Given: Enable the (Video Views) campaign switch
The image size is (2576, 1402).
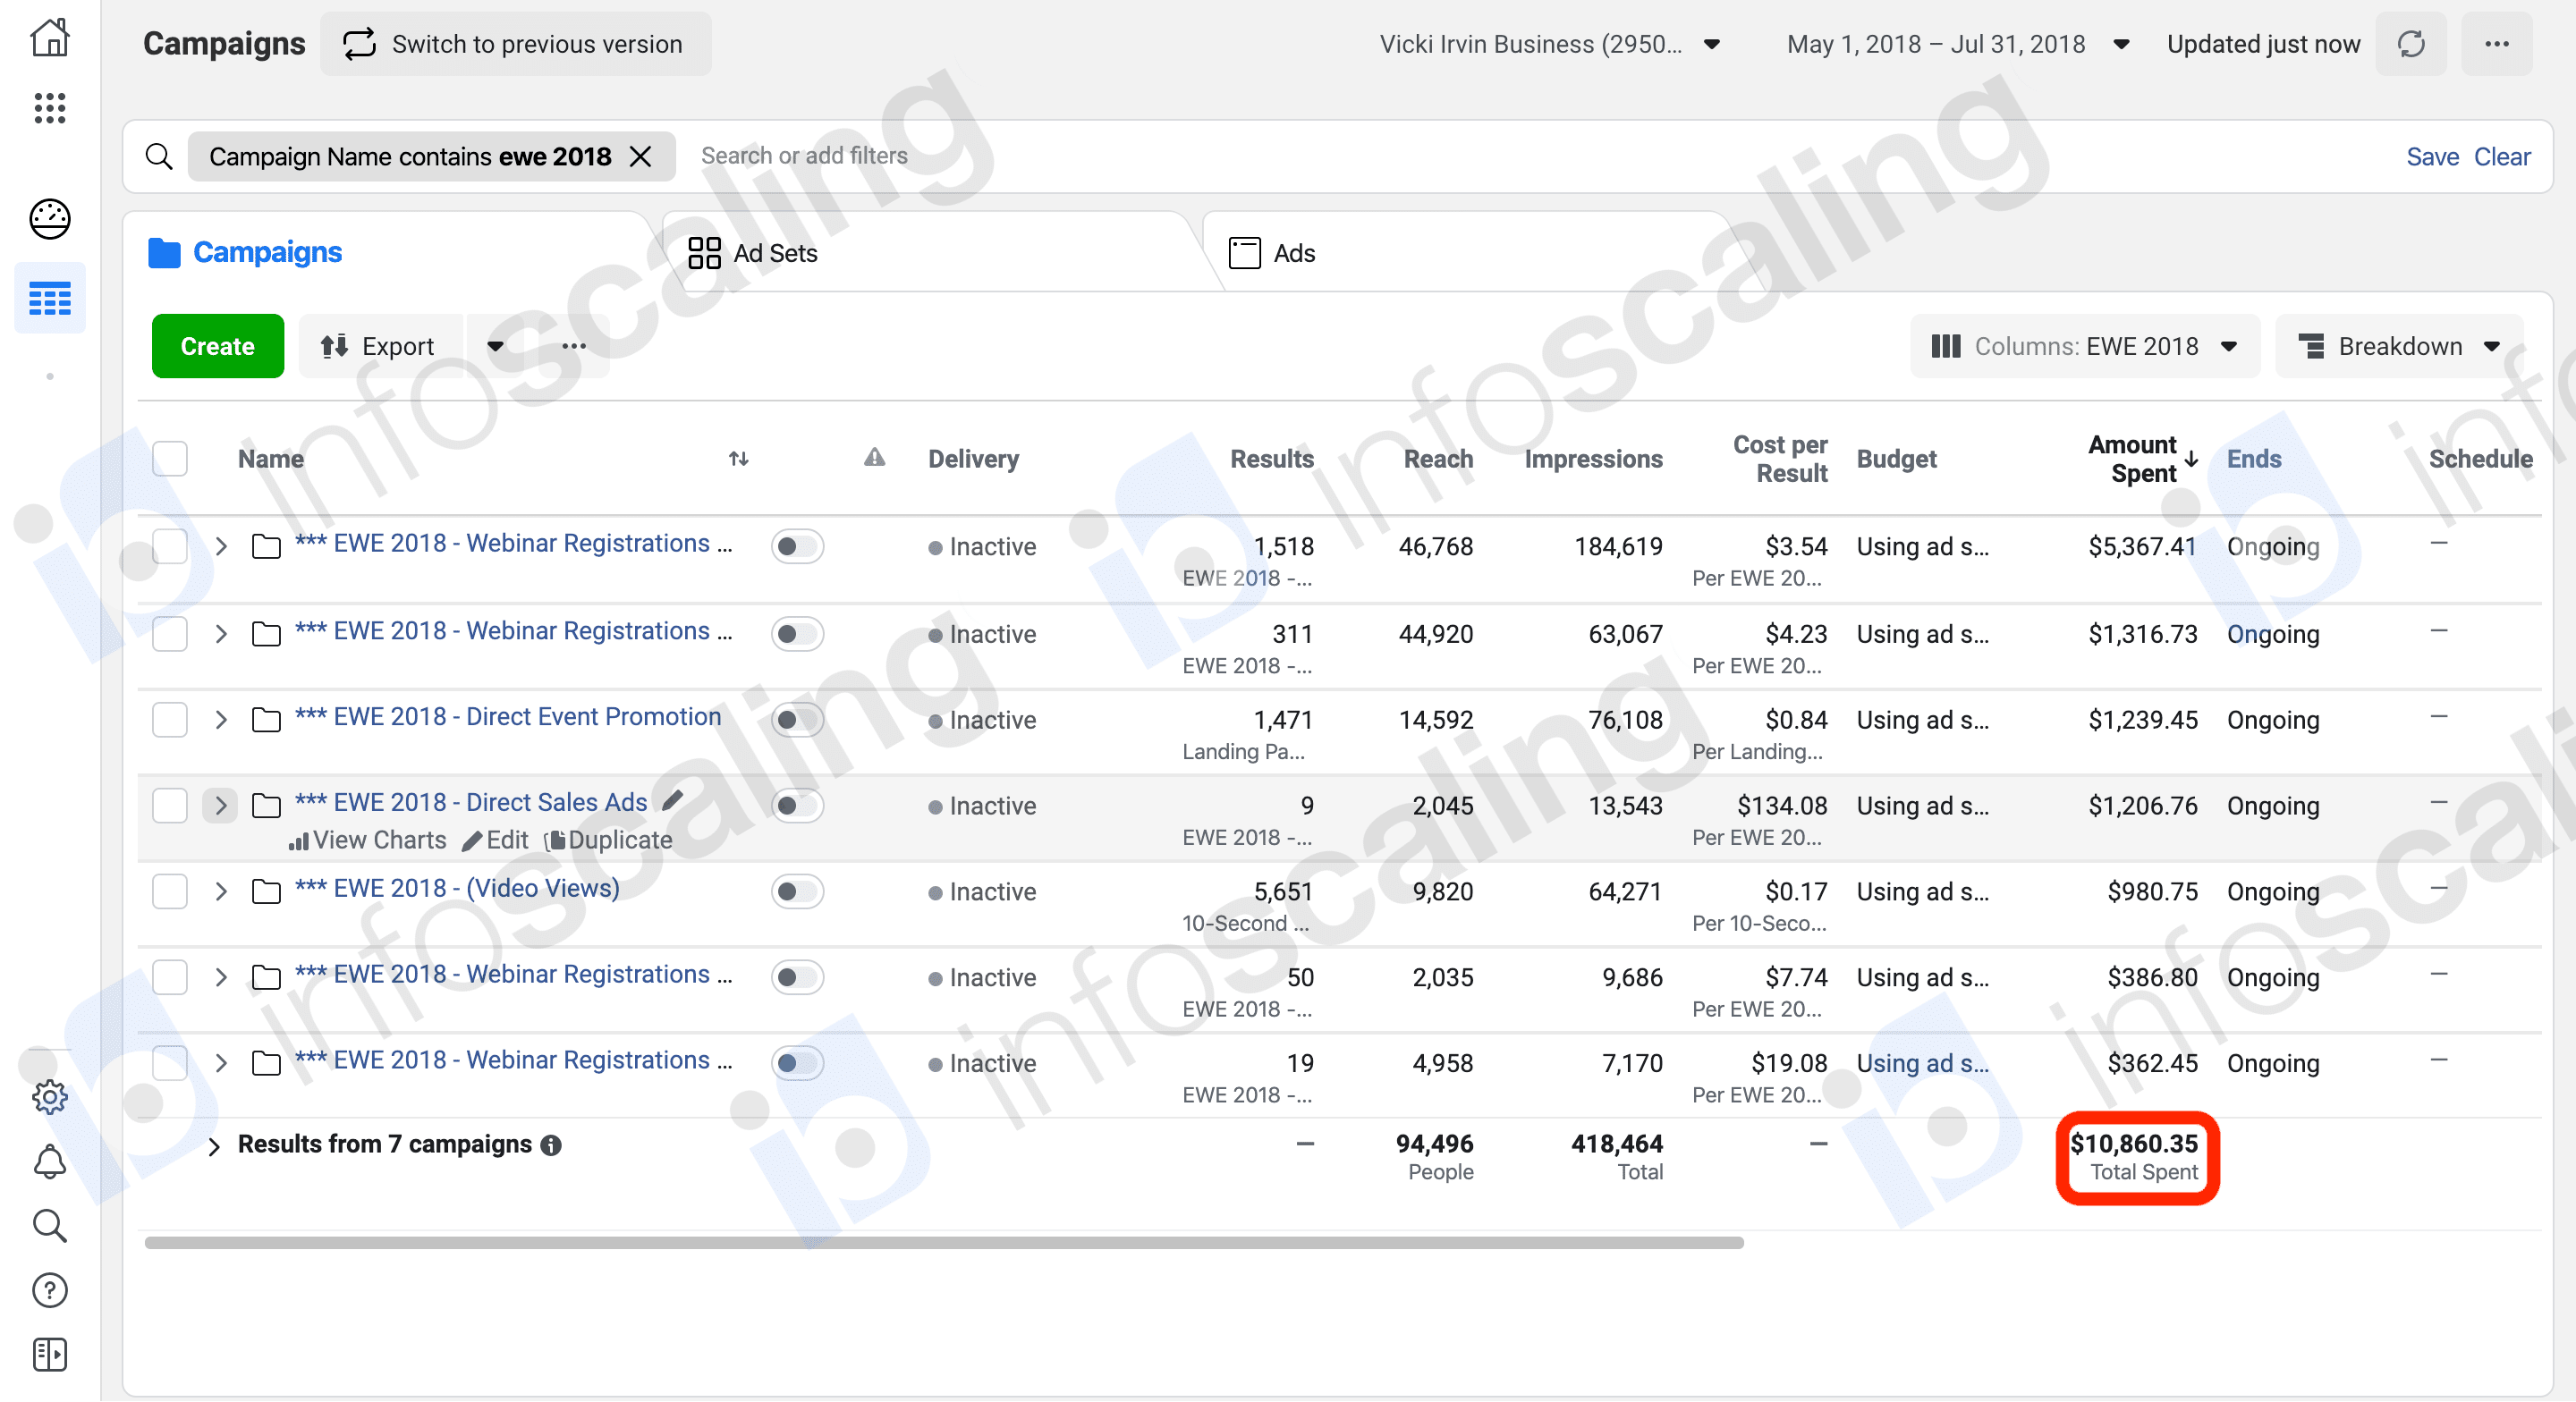Looking at the screenshot, I should tap(796, 892).
